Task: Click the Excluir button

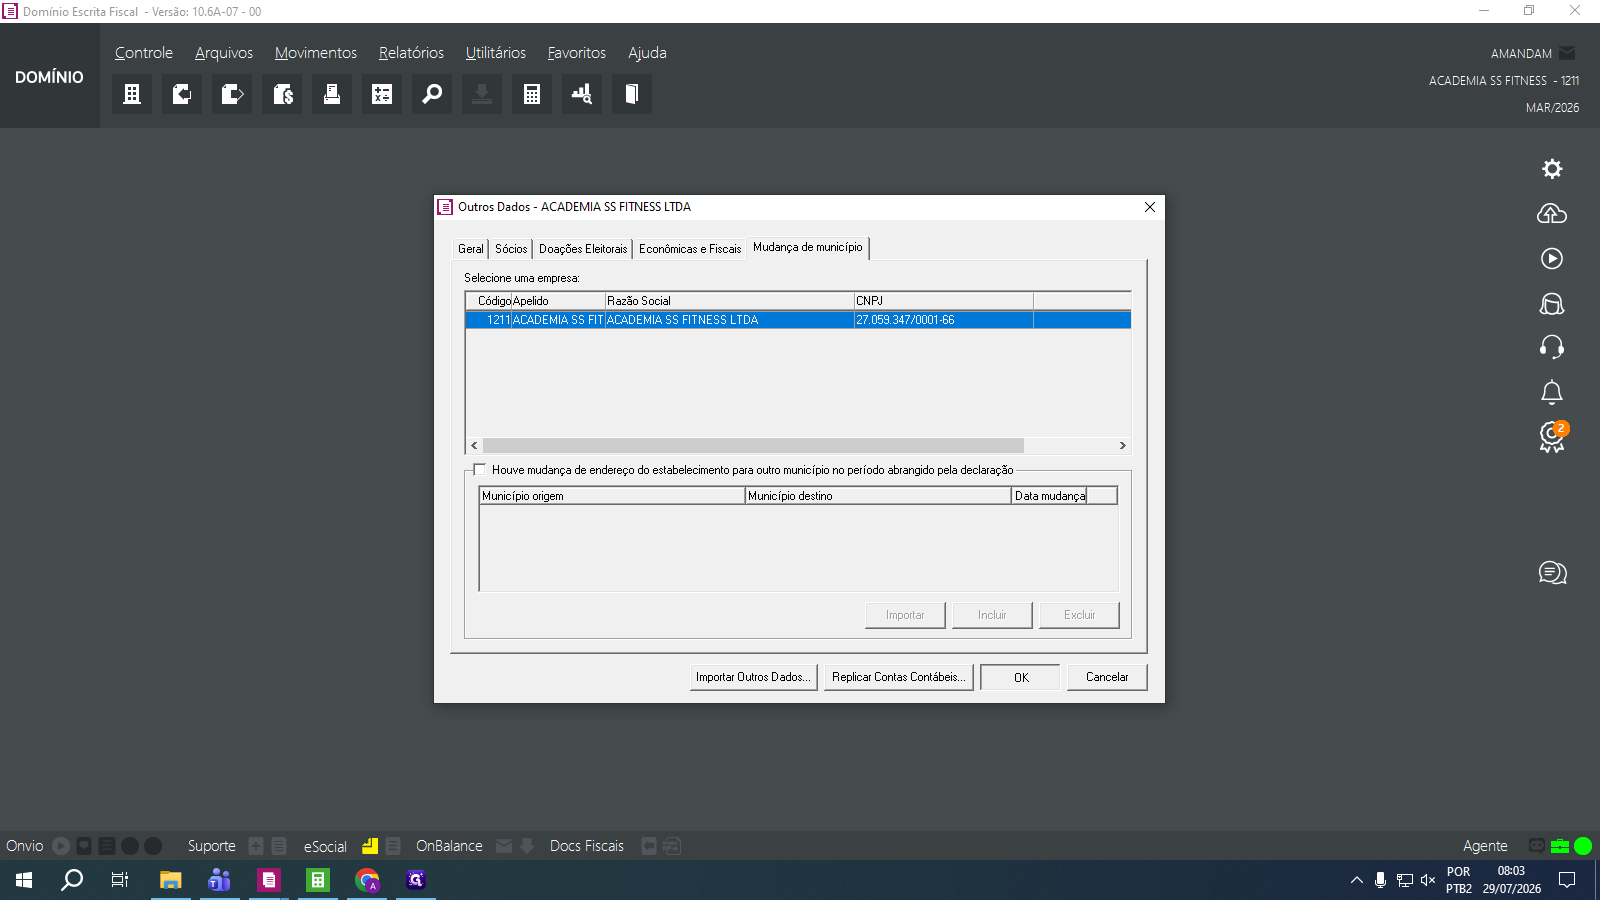Action: pos(1079,615)
